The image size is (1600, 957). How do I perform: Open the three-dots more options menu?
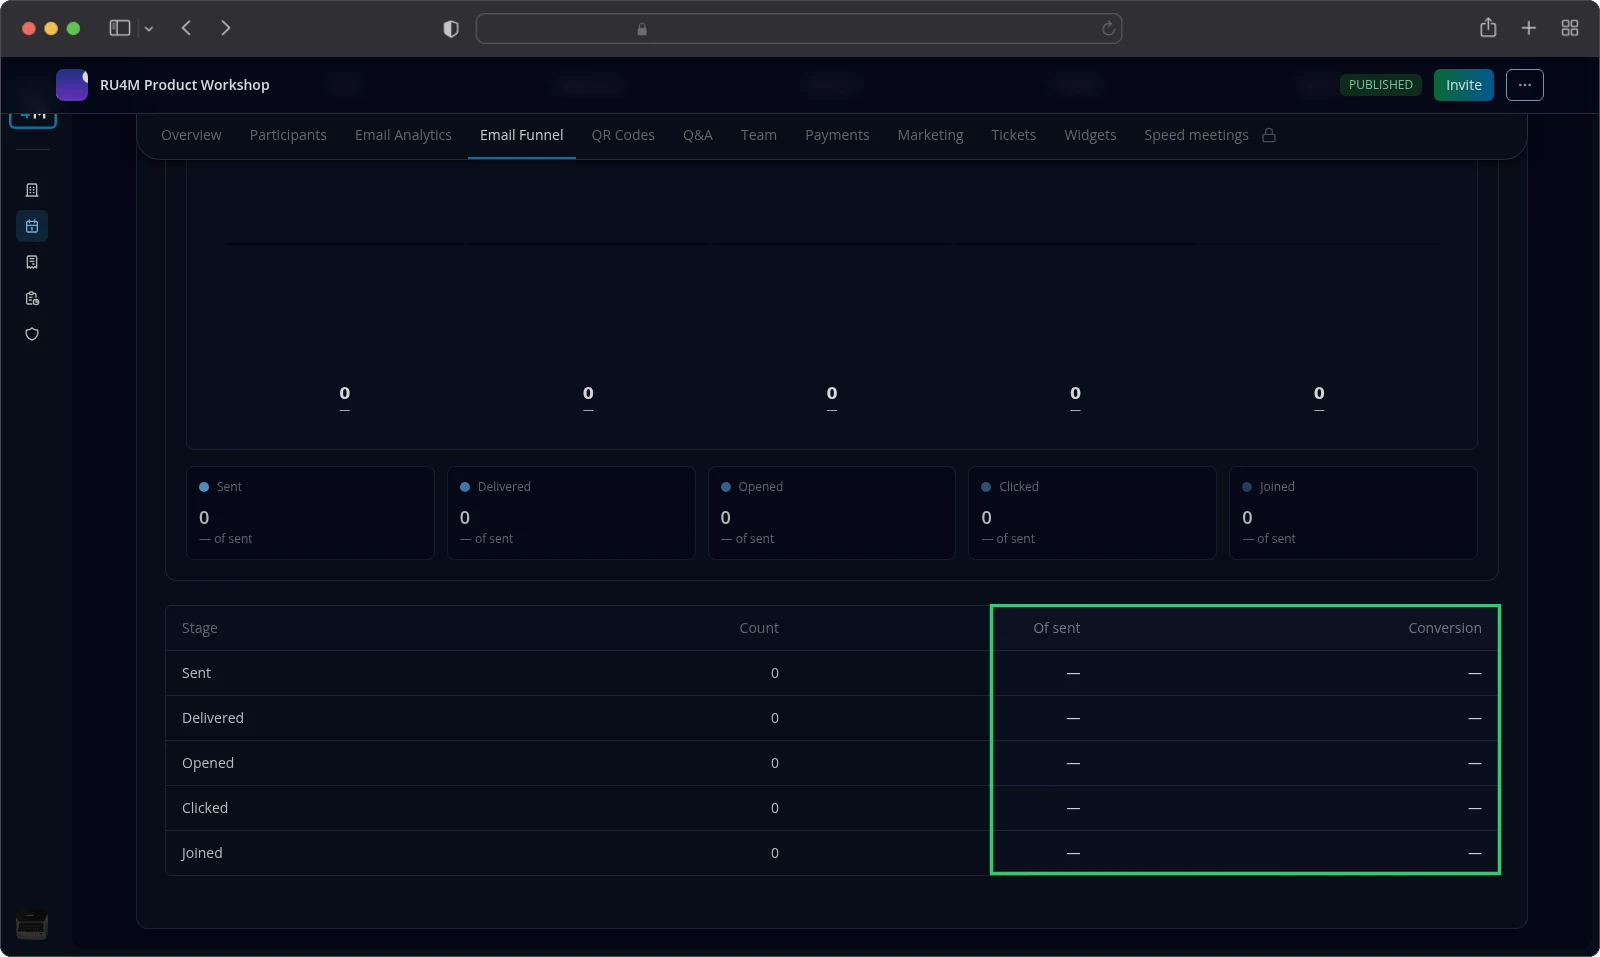click(1525, 85)
